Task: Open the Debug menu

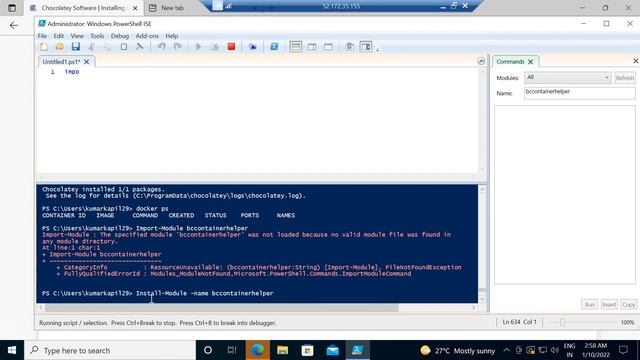Action: (120, 36)
